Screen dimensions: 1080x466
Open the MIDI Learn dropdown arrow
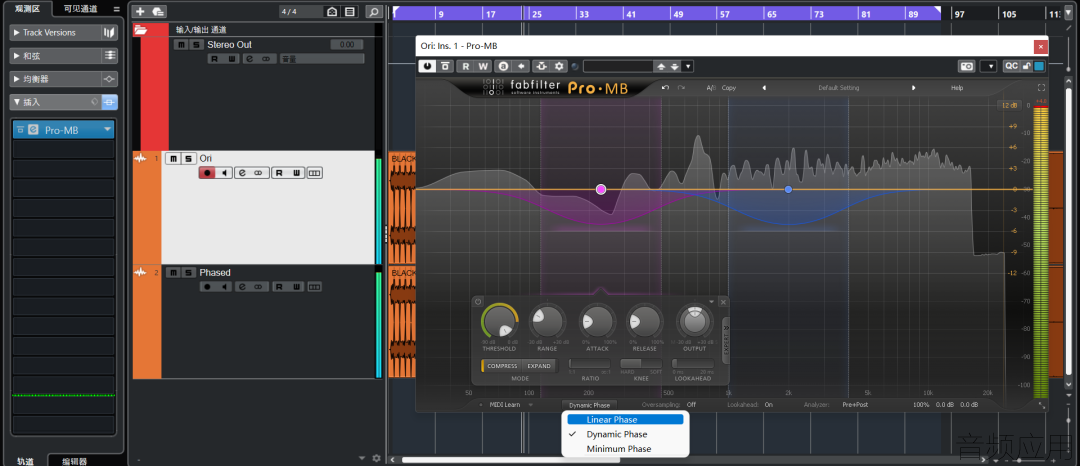tap(531, 405)
